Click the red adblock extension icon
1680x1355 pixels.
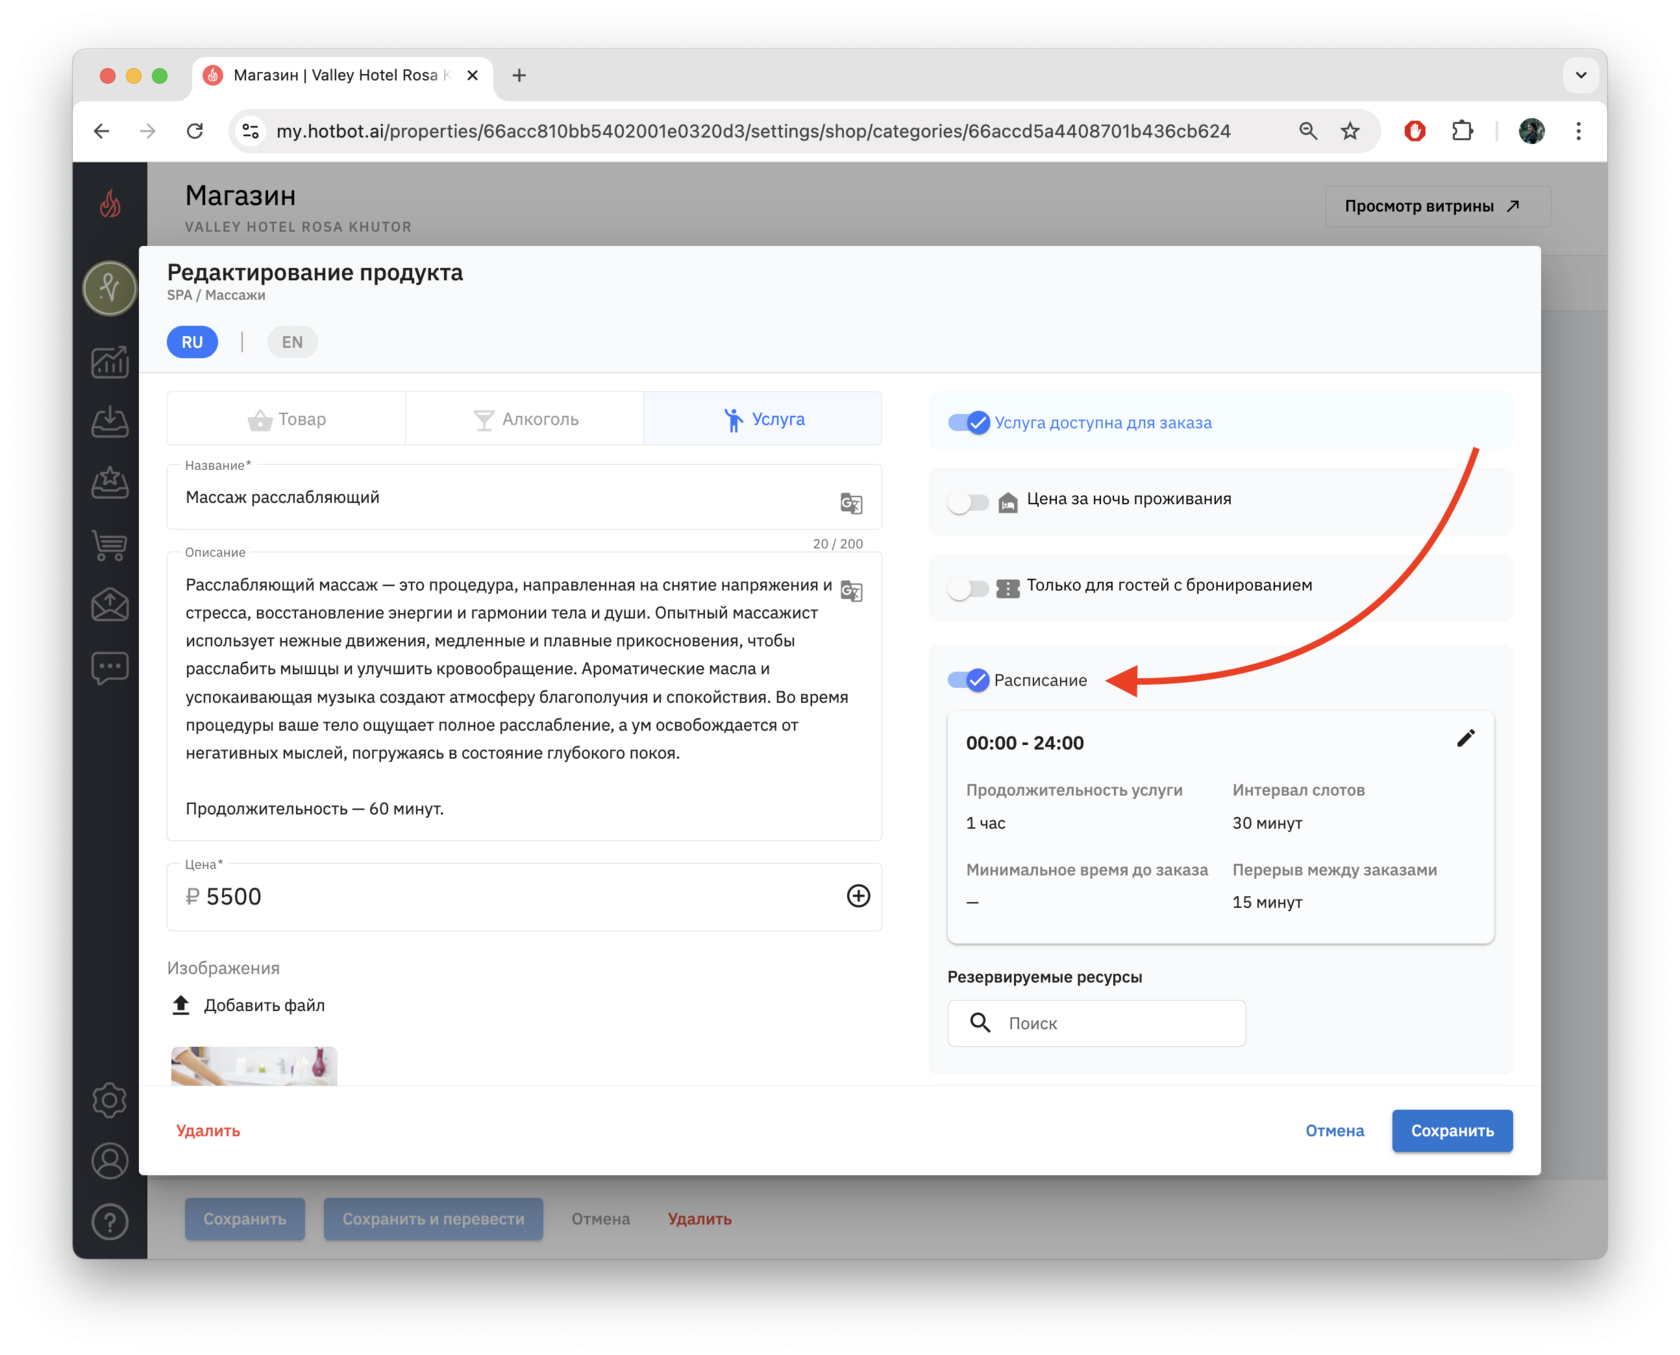(1414, 131)
